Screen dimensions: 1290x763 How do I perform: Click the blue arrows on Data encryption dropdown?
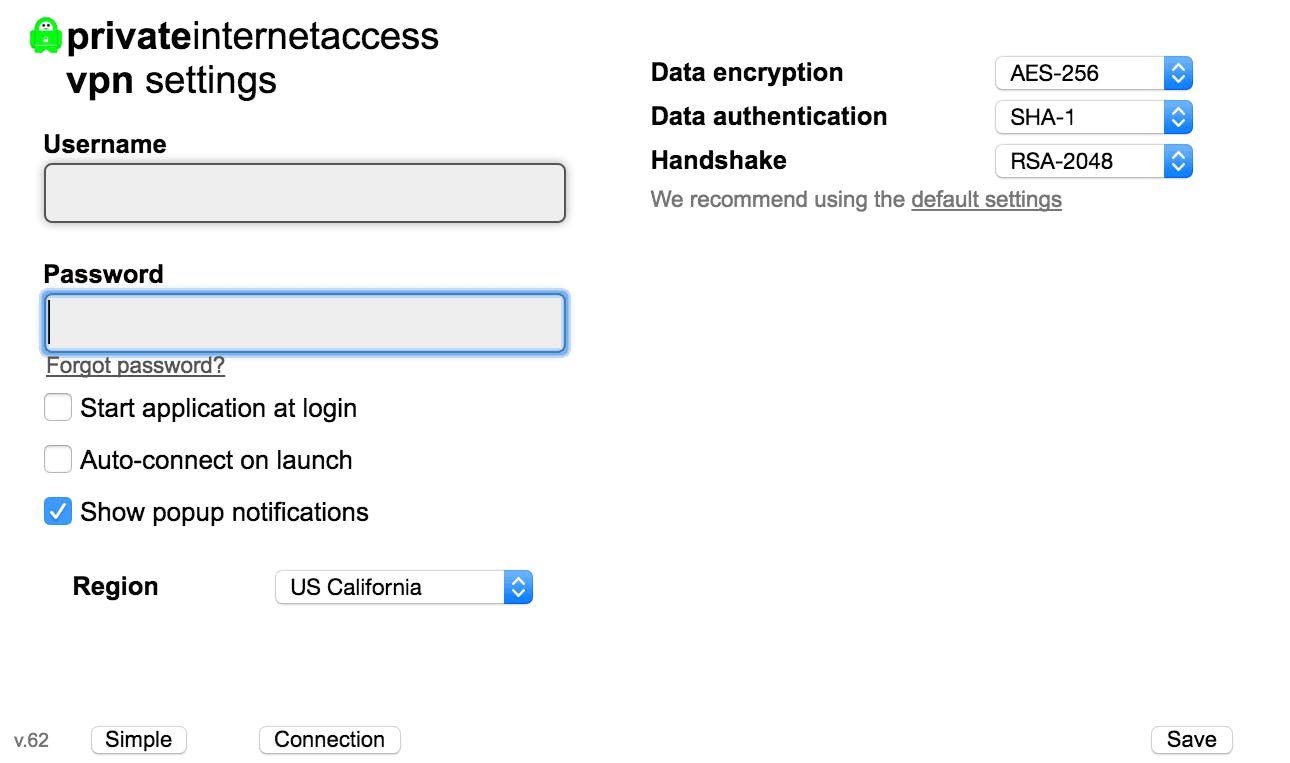(1178, 73)
